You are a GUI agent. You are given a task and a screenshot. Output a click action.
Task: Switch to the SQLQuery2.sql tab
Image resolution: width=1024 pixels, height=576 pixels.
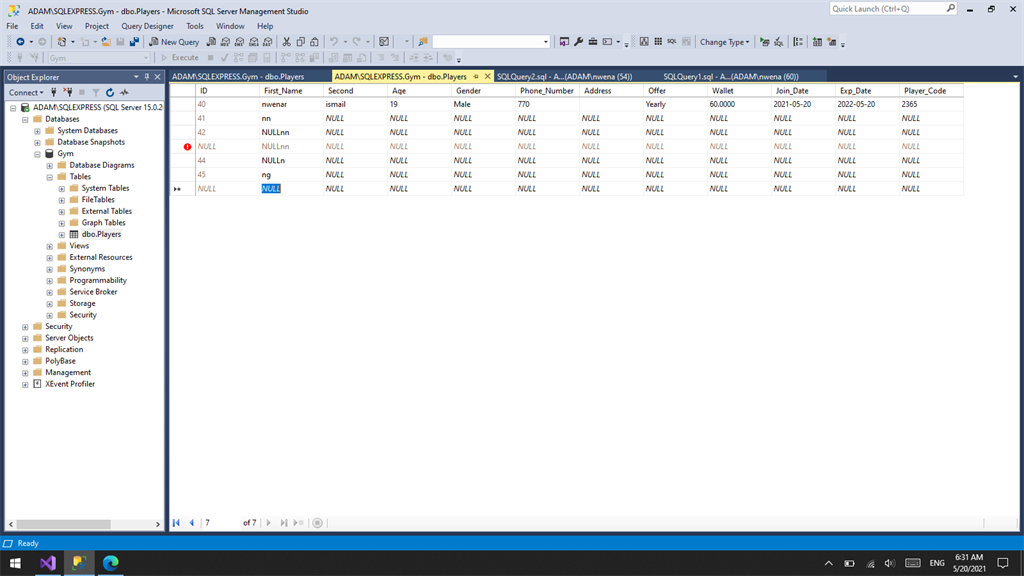coord(564,76)
